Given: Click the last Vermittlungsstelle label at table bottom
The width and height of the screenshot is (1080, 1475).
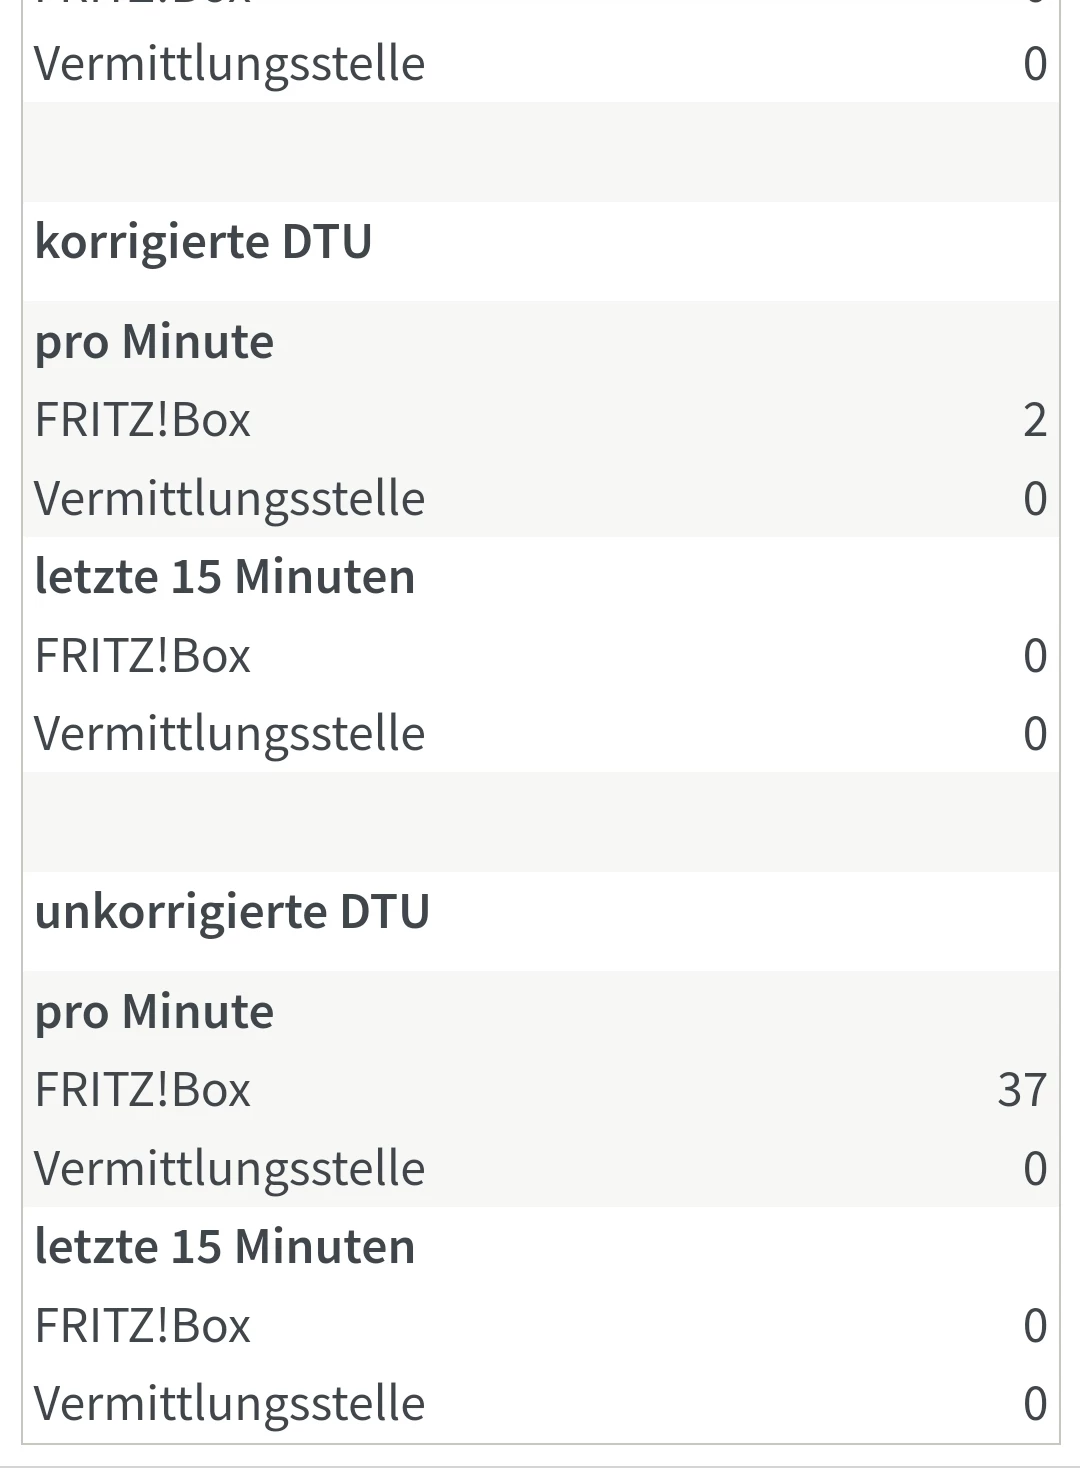Looking at the screenshot, I should click(x=229, y=1404).
